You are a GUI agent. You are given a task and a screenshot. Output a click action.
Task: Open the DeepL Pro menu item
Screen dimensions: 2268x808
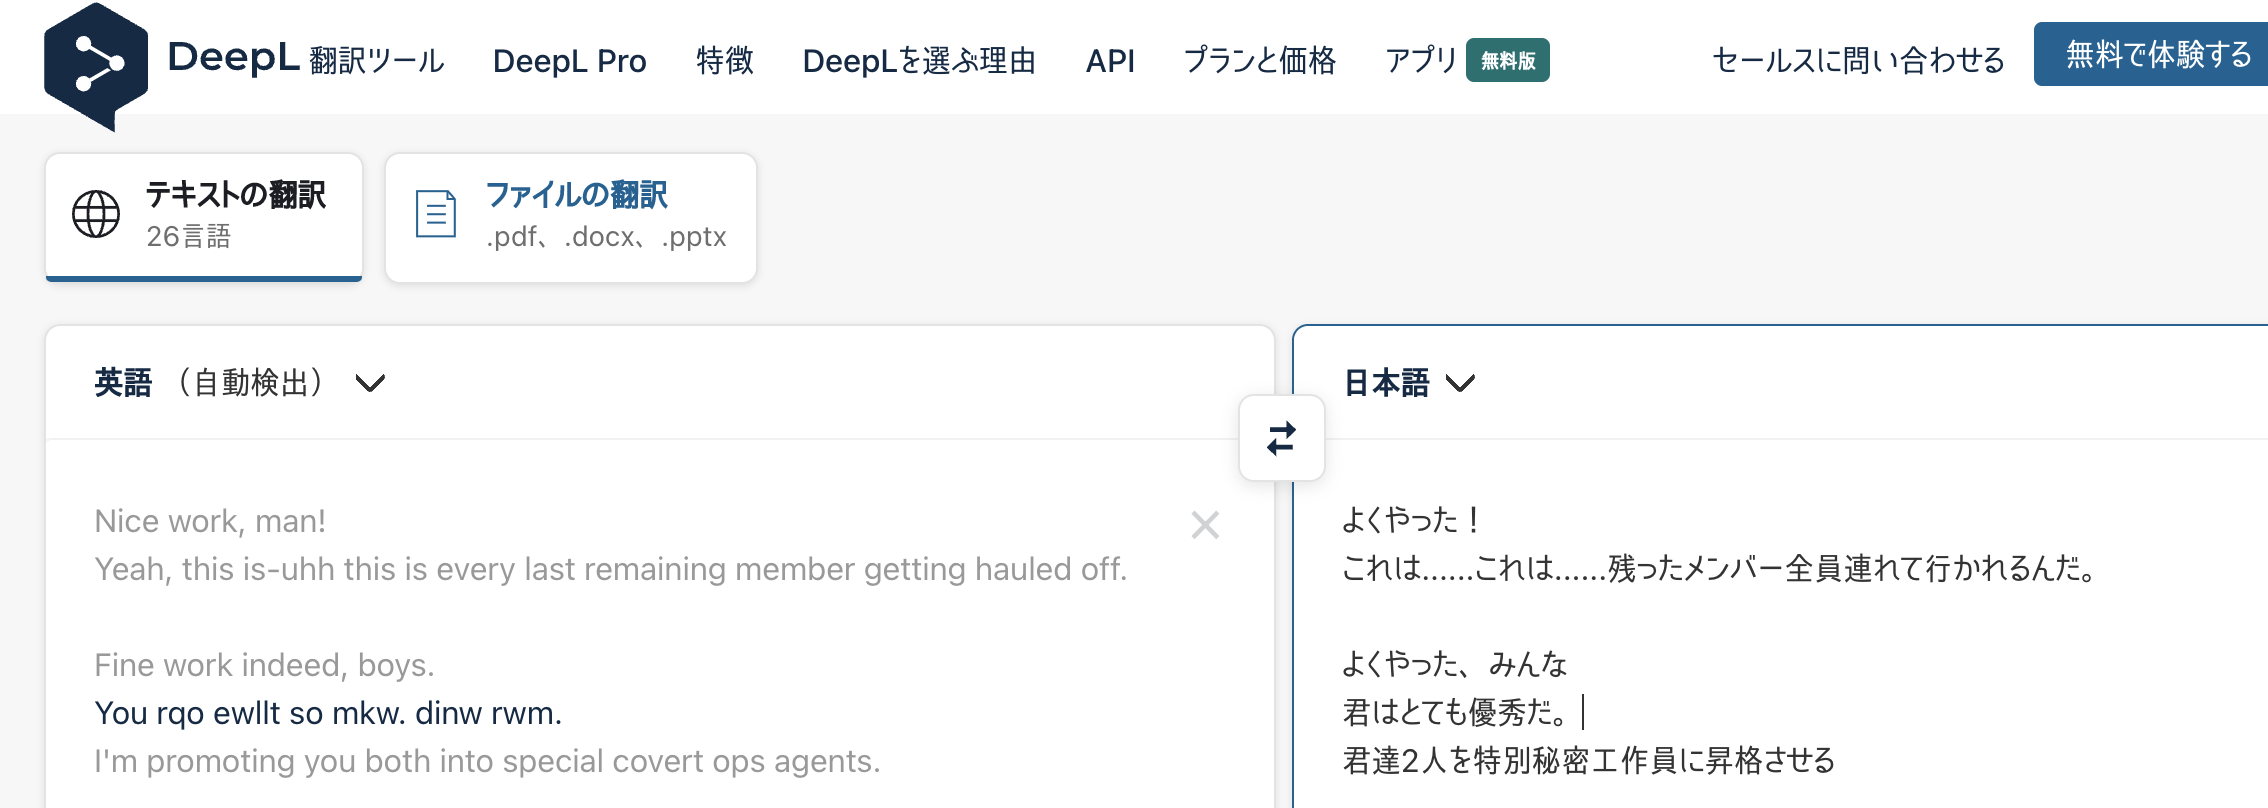(570, 61)
